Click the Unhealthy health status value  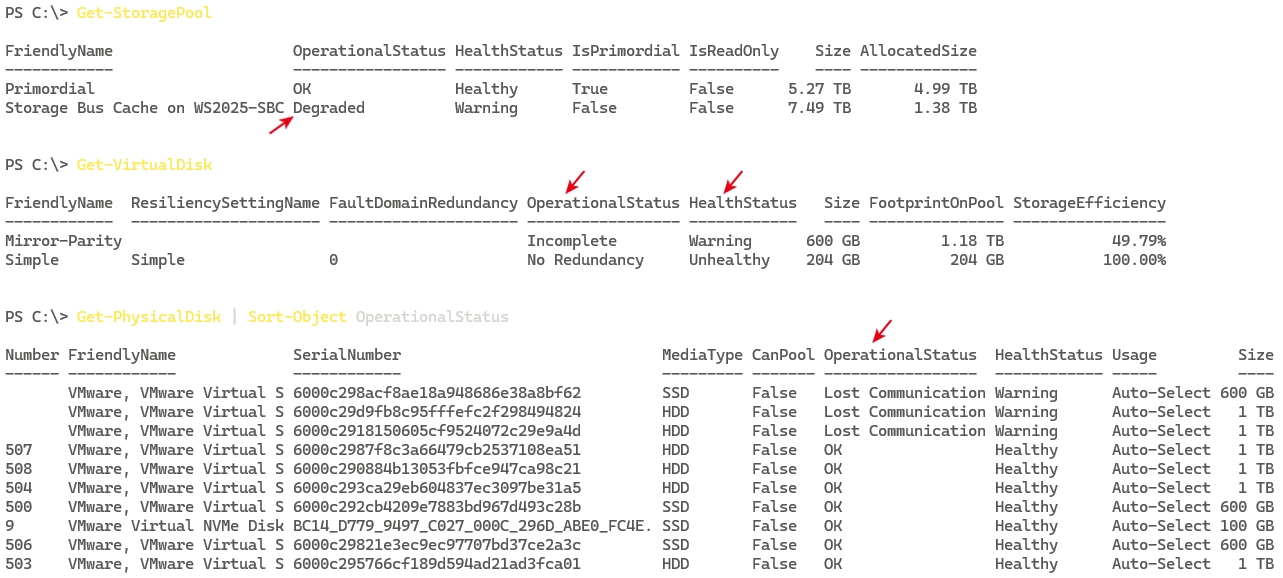coord(729,260)
